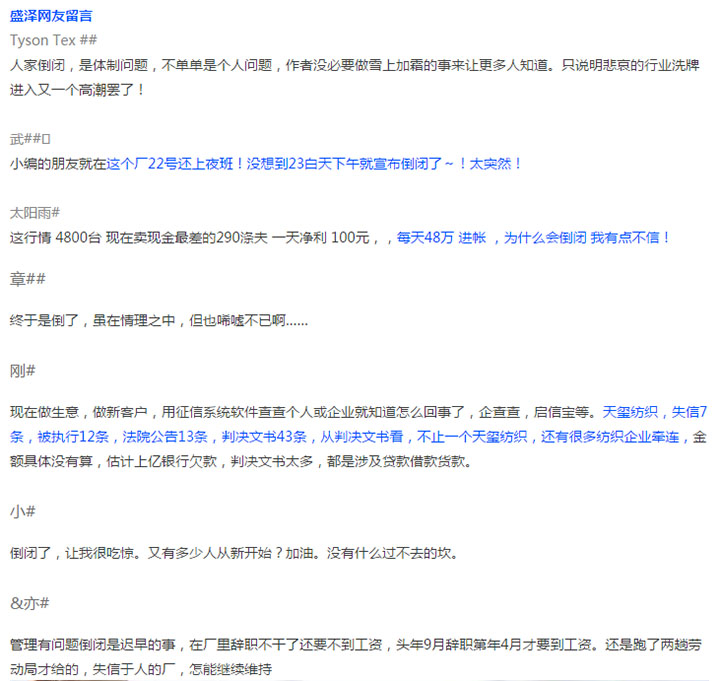Click the black text starting 现在做生意，做新客户

300,411
